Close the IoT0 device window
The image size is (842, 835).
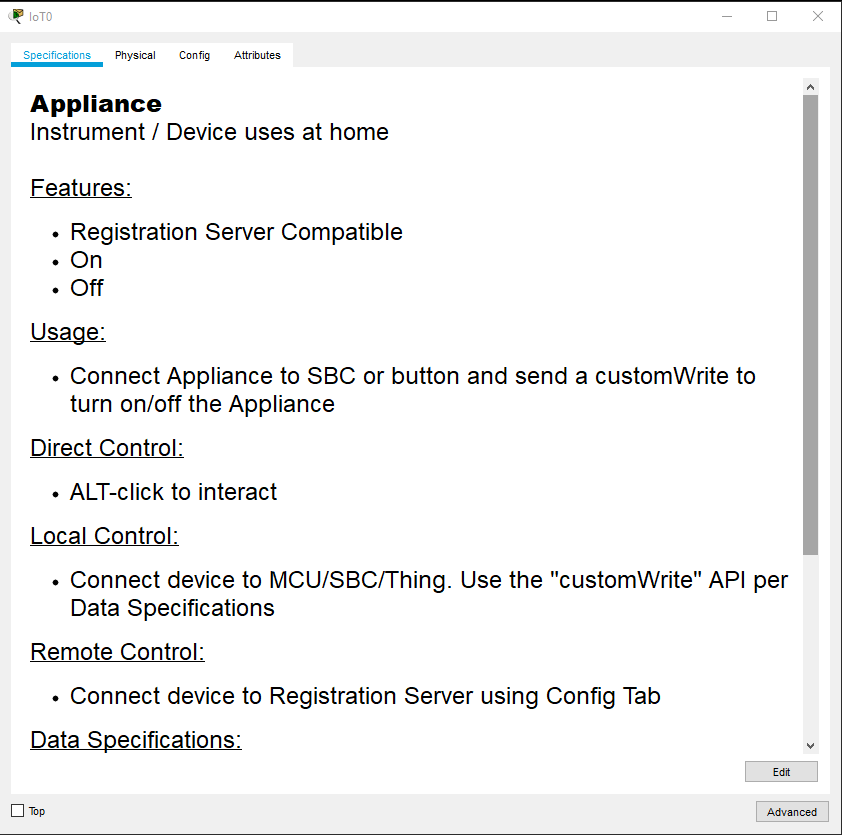817,16
